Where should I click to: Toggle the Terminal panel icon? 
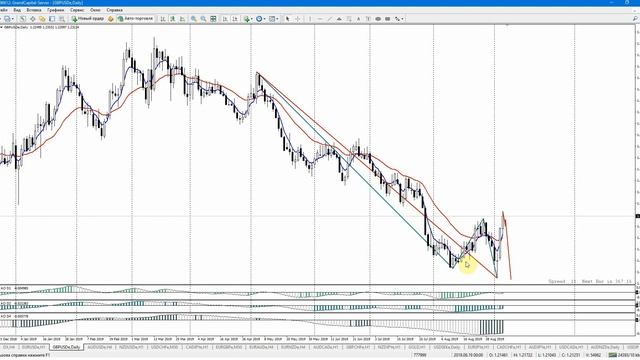click(x=52, y=19)
